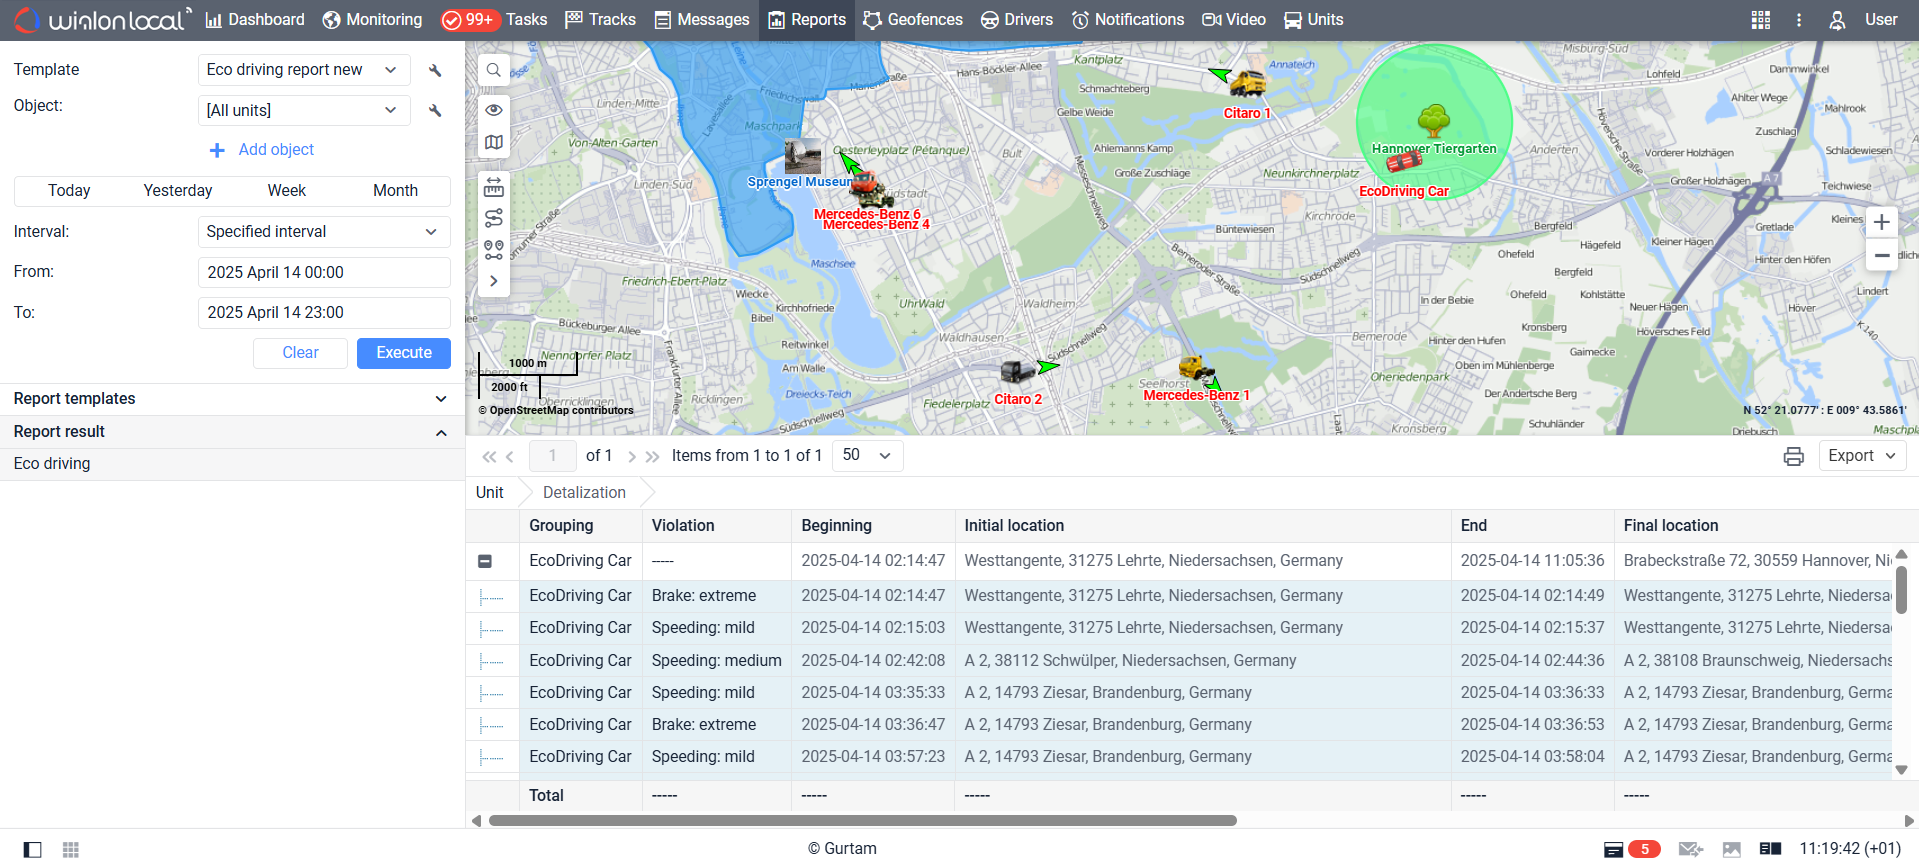Collapse the EcoDriving Car group row
Image resolution: width=1919 pixels, height=868 pixels.
point(485,562)
